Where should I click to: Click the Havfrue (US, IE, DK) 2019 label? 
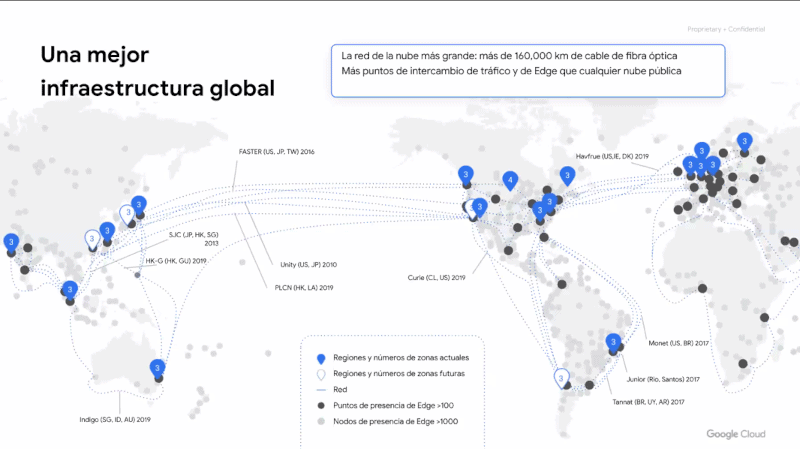point(612,156)
